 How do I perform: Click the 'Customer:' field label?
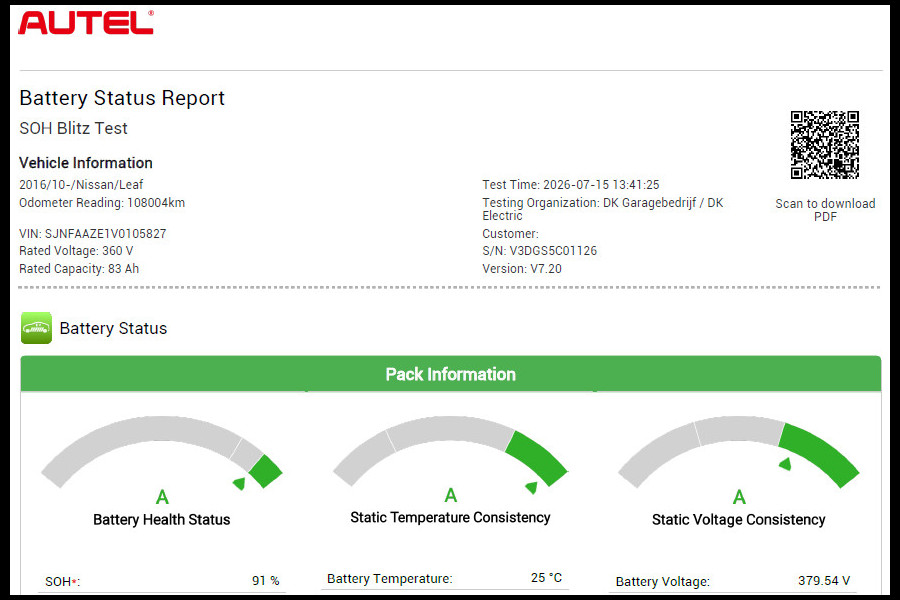(x=510, y=234)
